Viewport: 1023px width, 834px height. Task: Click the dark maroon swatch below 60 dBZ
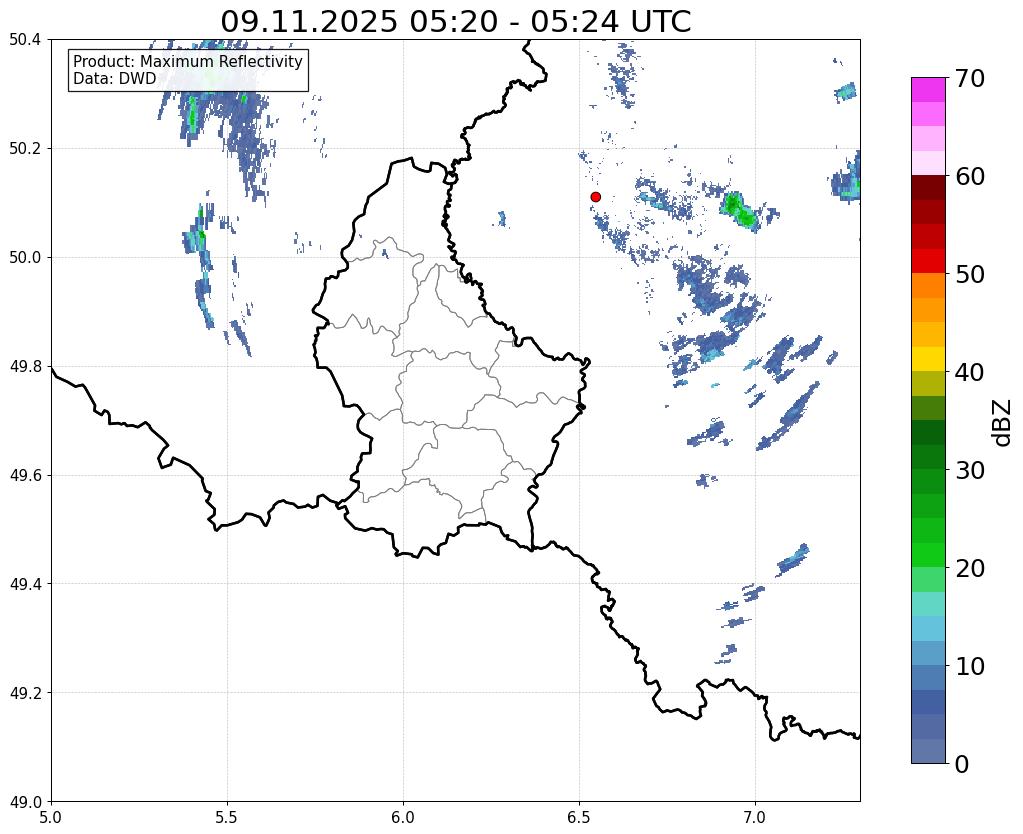[928, 188]
